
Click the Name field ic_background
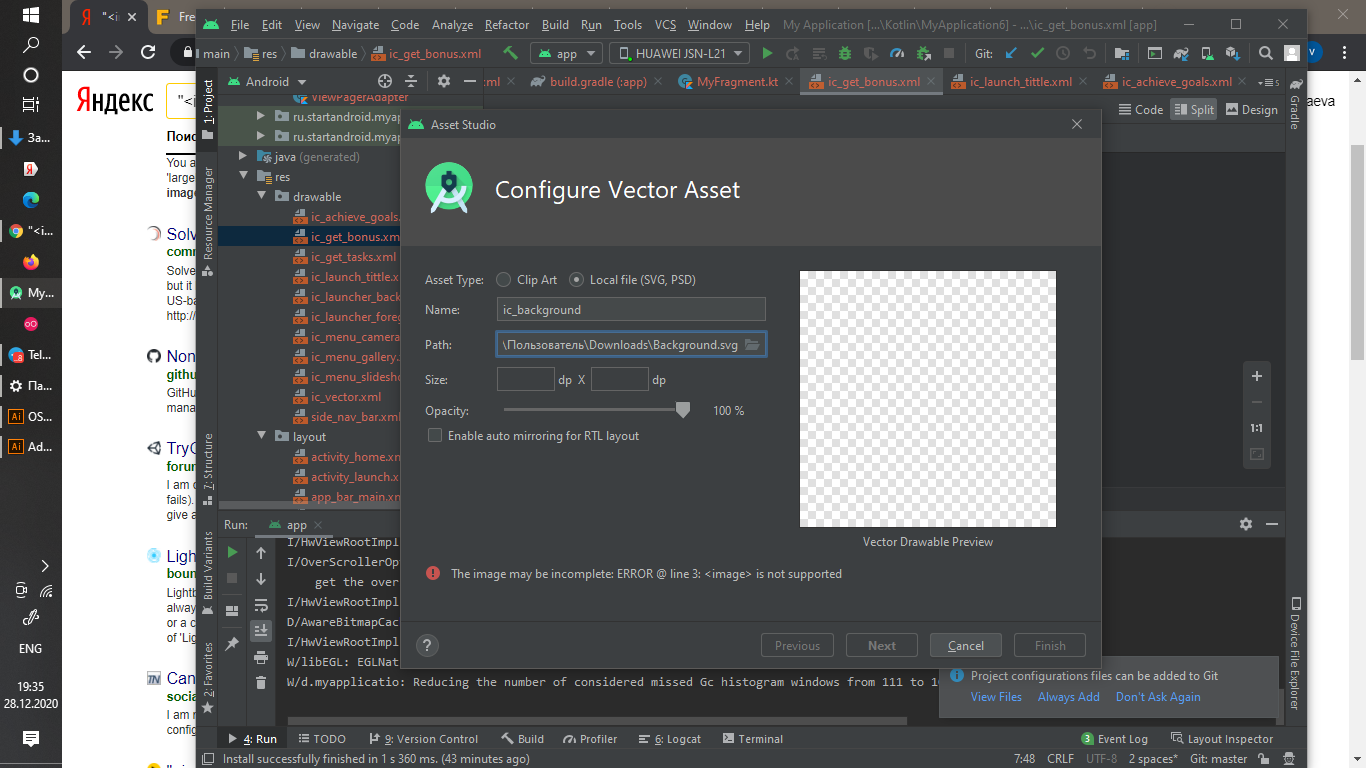[x=631, y=310]
